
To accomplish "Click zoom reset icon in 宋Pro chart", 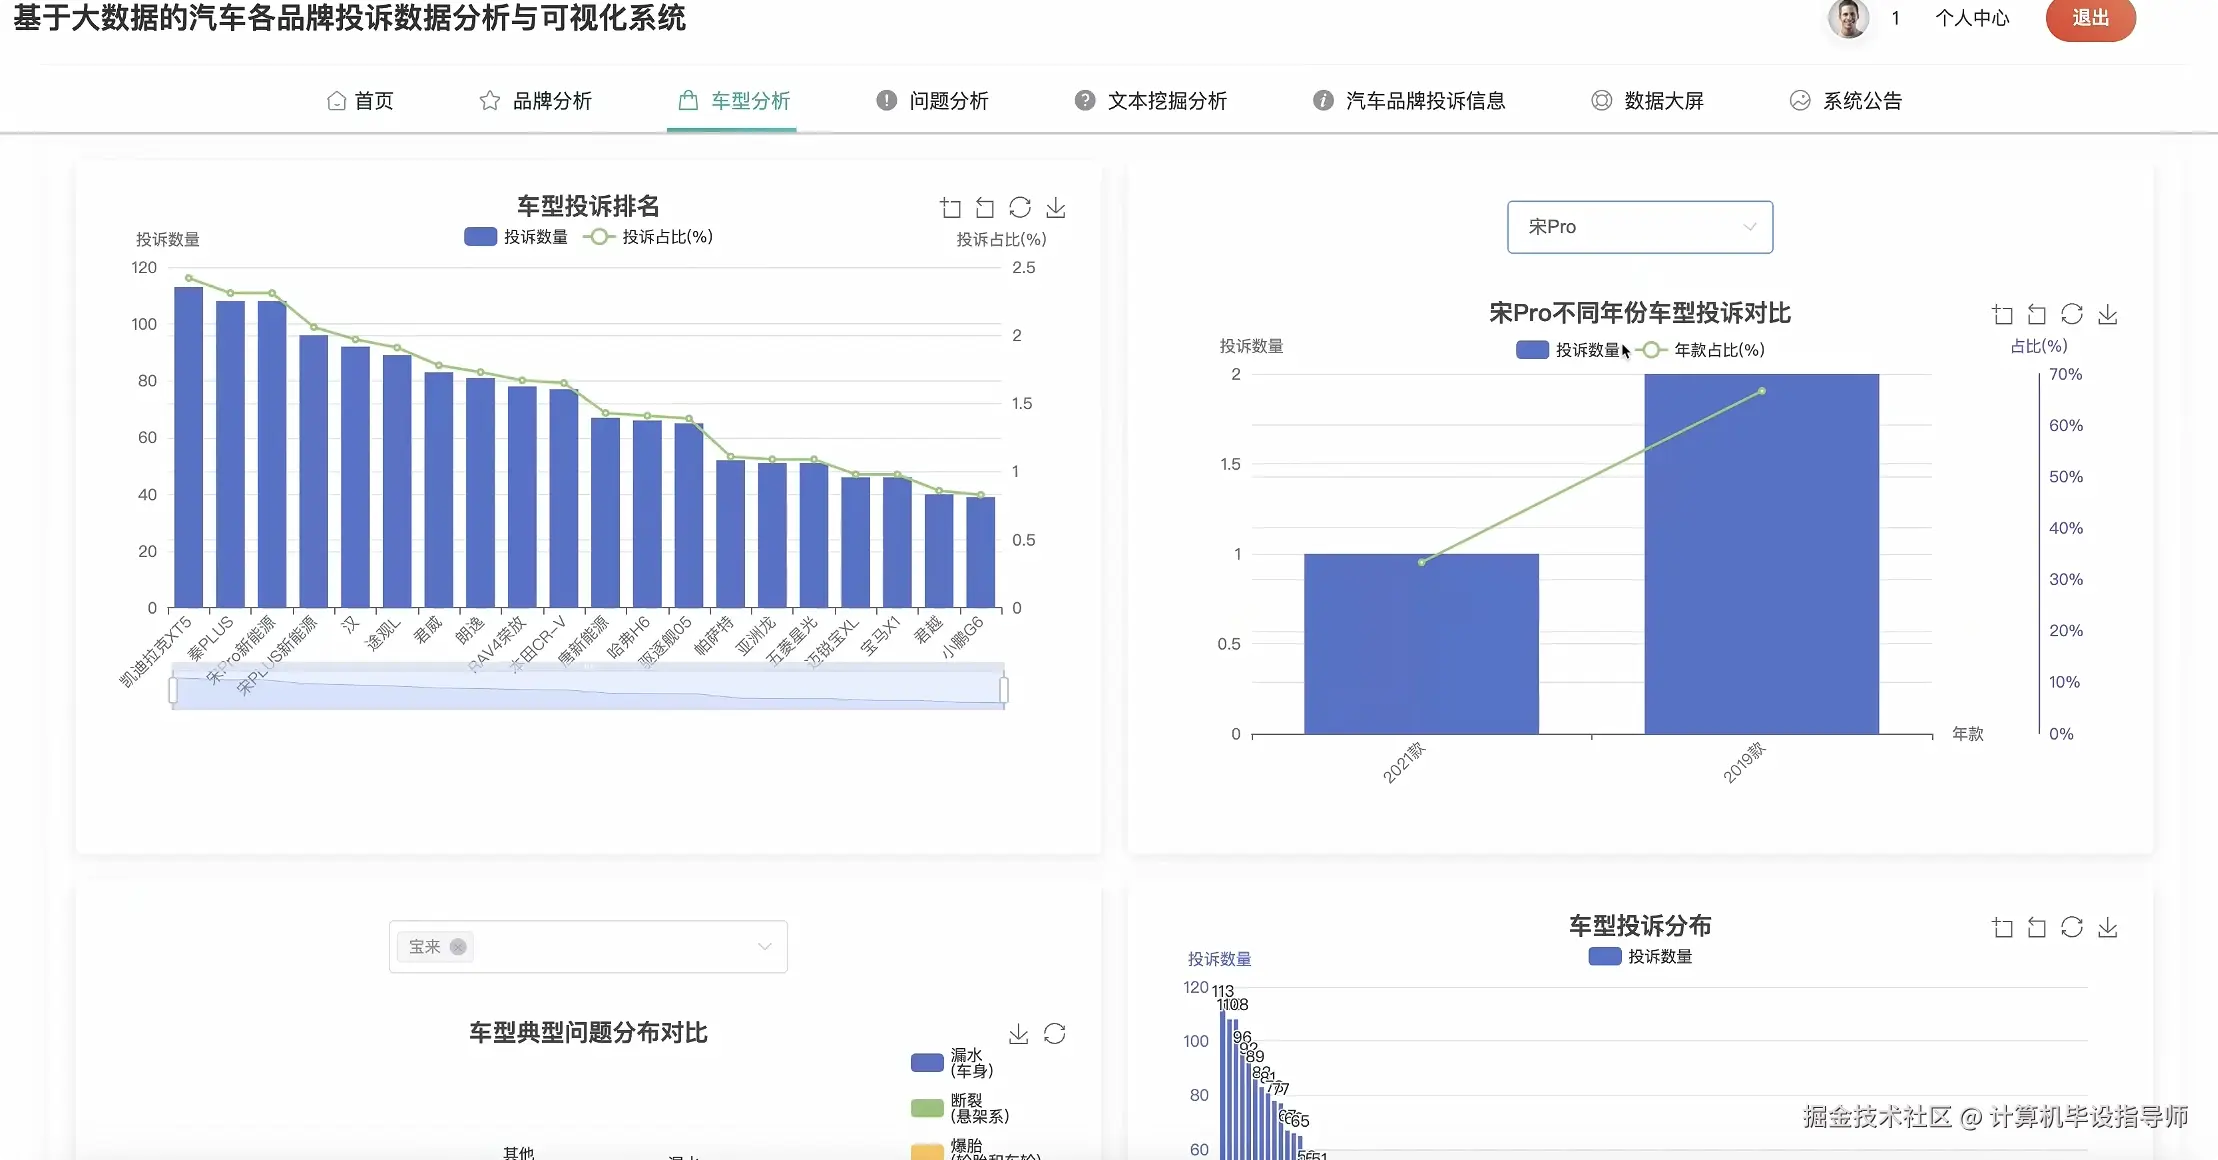I will point(2037,315).
